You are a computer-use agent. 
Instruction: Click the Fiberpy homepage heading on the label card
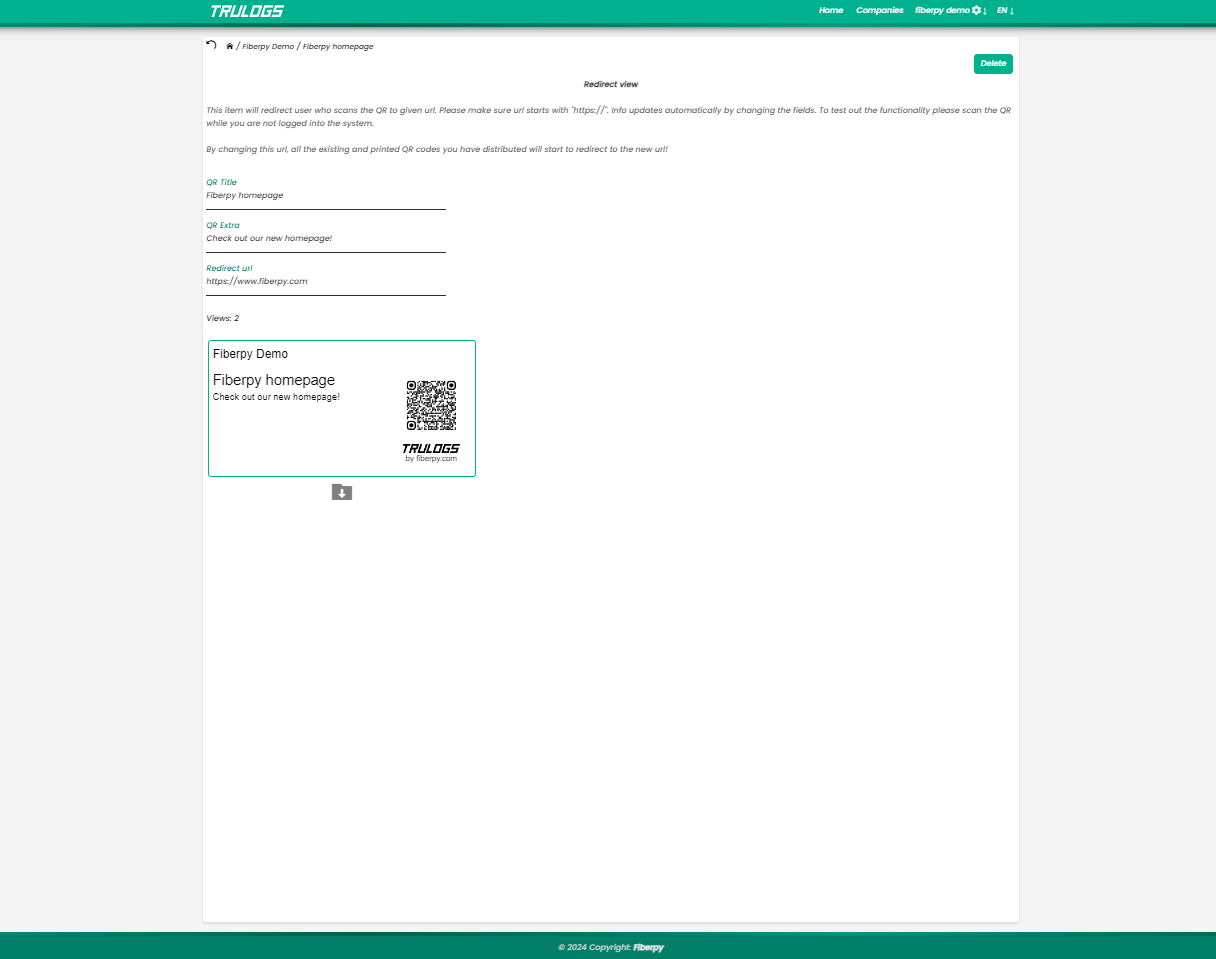pyautogui.click(x=274, y=380)
